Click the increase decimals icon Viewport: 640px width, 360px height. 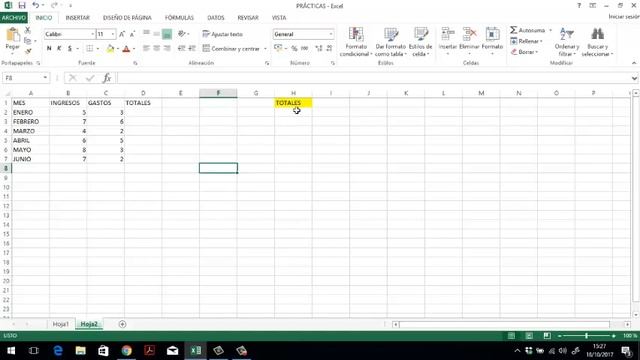[319, 49]
